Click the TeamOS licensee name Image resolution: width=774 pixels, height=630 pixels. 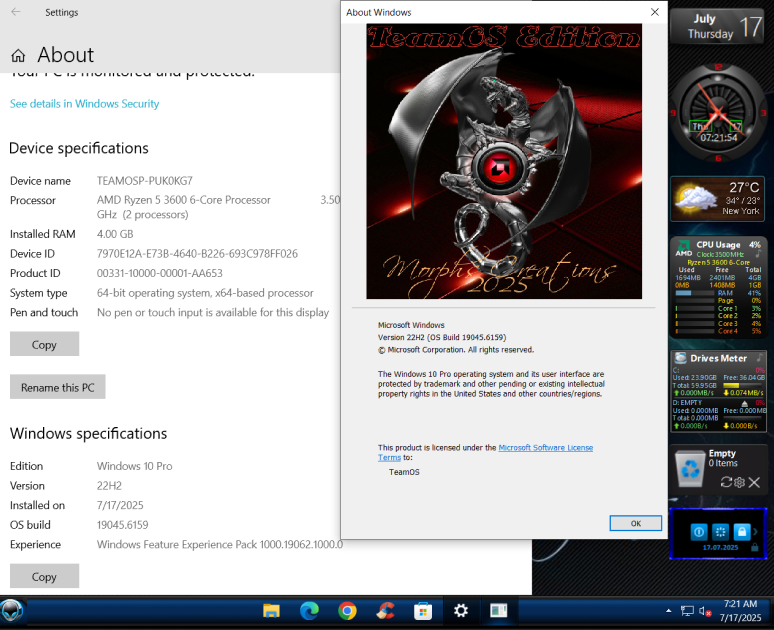(x=404, y=472)
